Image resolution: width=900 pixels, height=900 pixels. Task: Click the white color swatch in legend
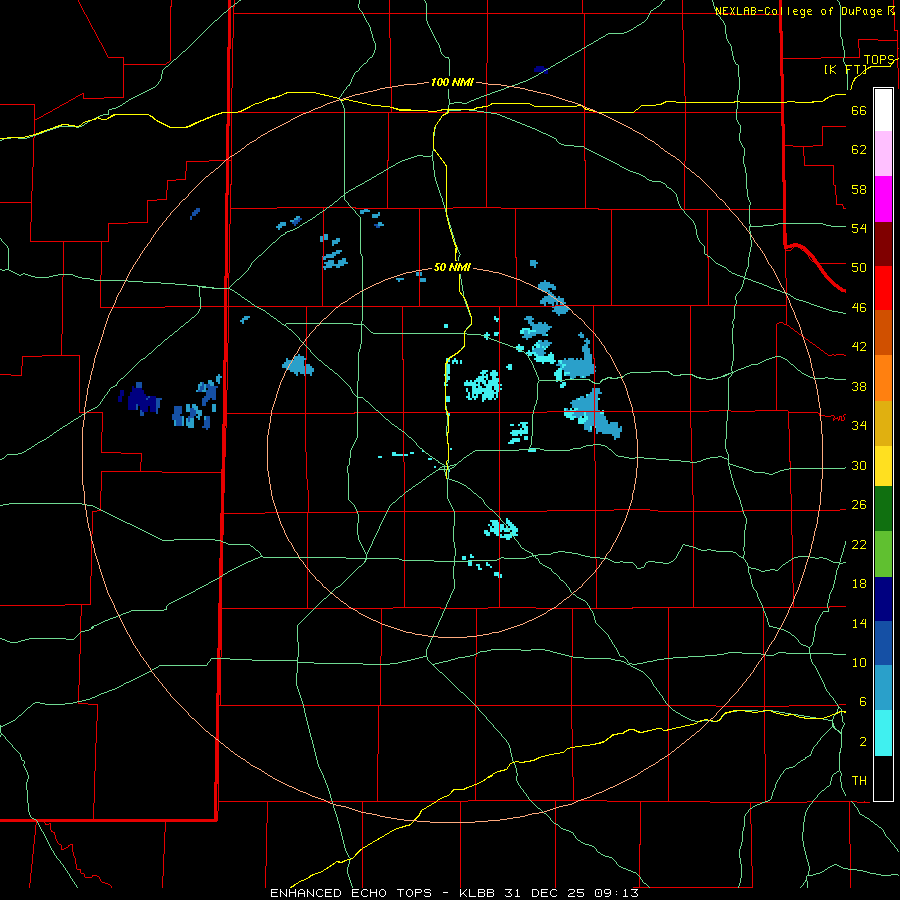click(x=883, y=110)
